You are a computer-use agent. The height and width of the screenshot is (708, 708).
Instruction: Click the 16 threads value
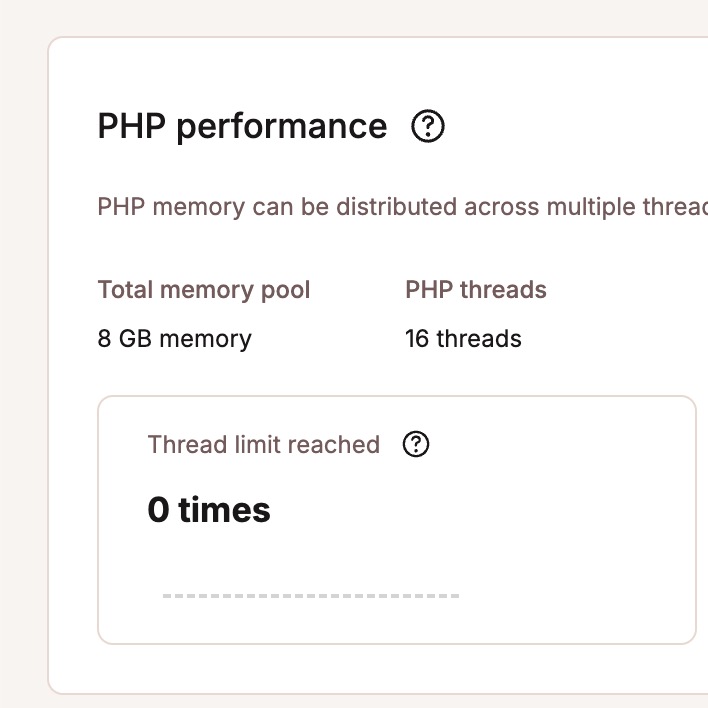[x=463, y=339]
